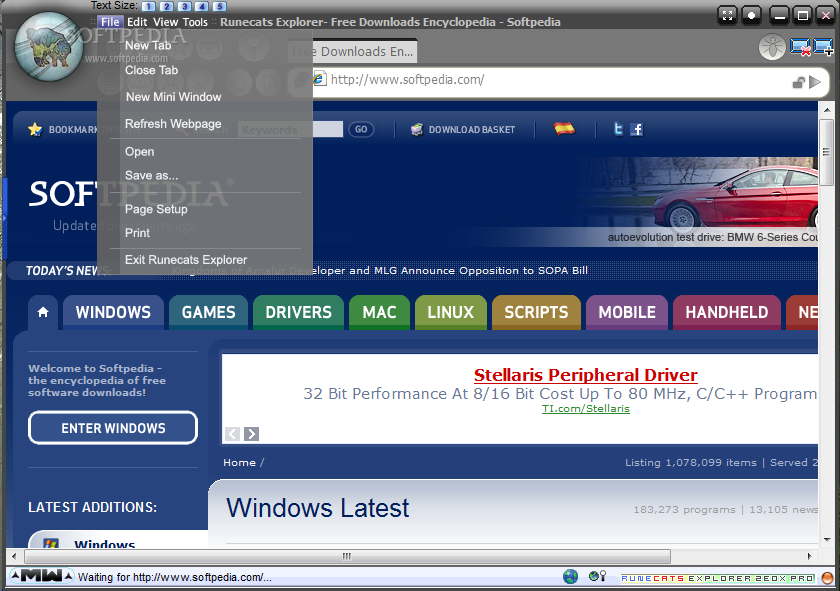Click vertical scrollbar down arrow
840x591 pixels.
click(826, 540)
